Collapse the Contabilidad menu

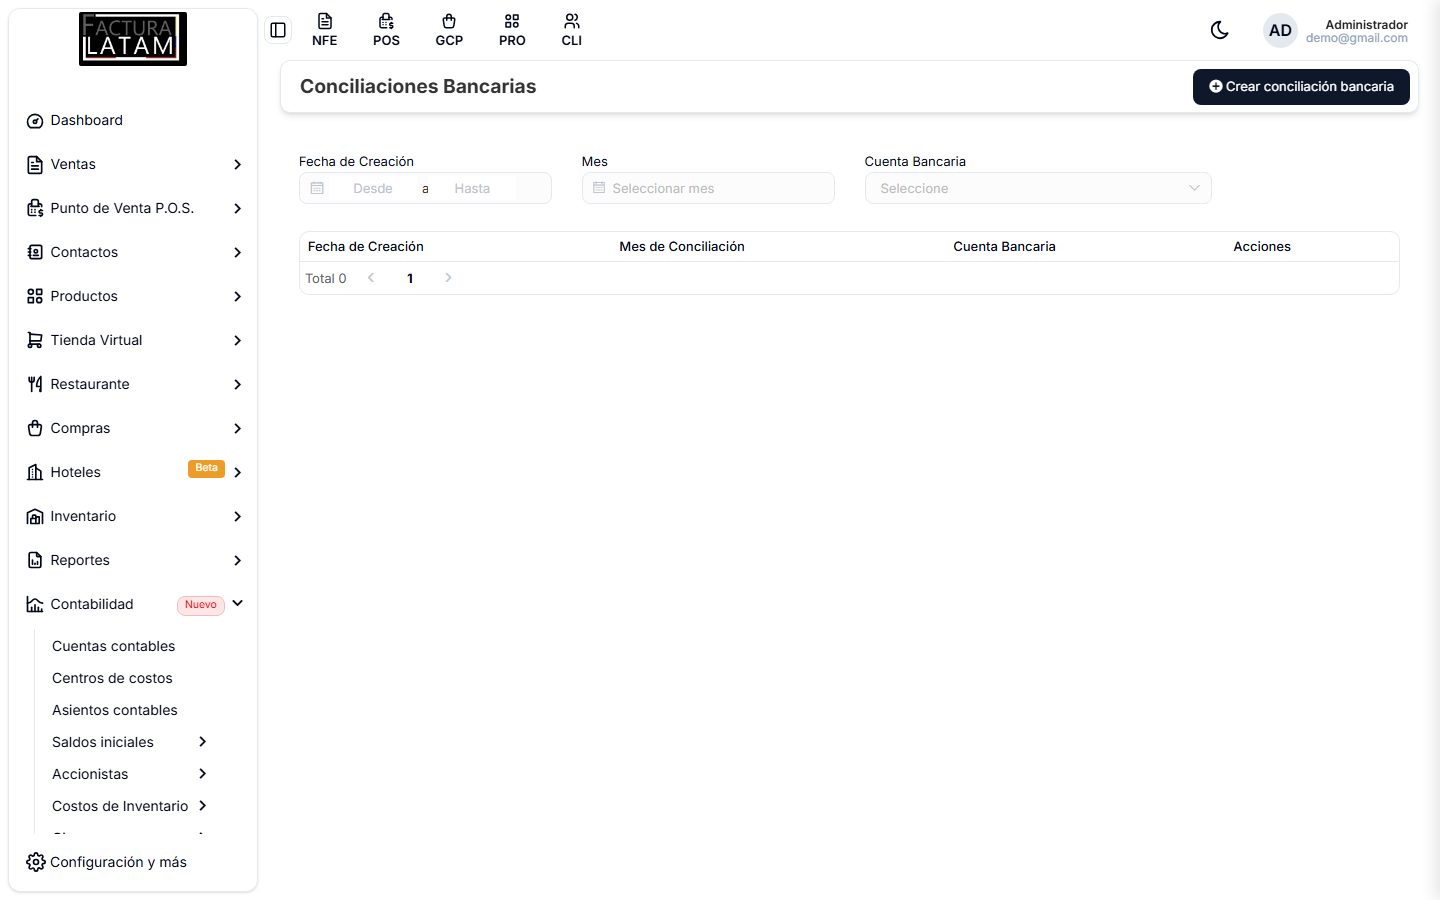click(133, 604)
